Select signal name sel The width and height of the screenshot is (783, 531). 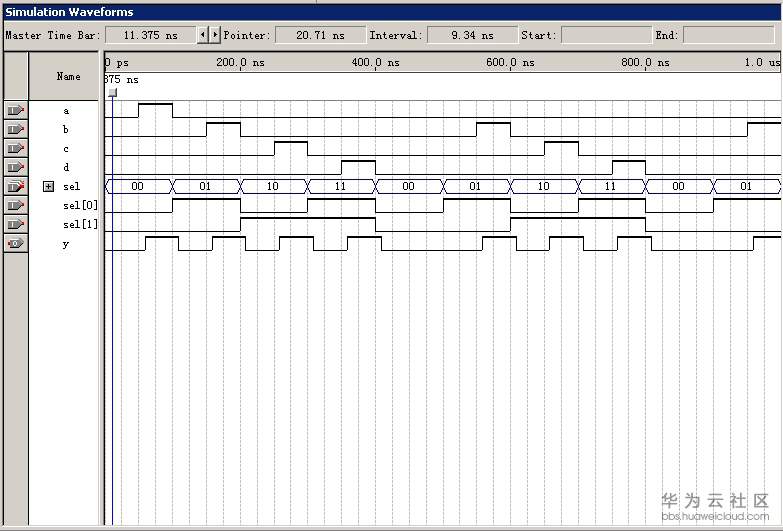click(x=71, y=186)
